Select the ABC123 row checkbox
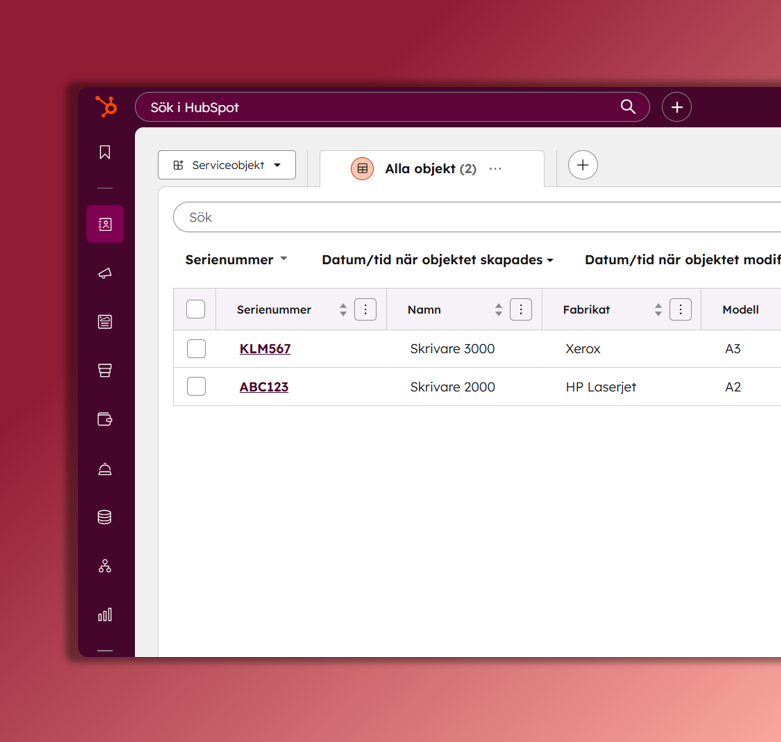Viewport: 781px width, 742px height. click(x=196, y=386)
